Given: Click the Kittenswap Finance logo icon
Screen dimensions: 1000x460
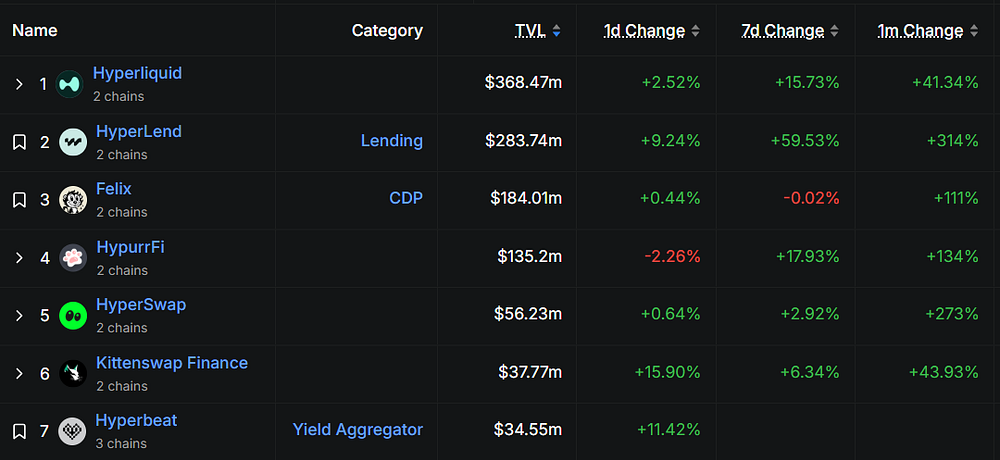Looking at the screenshot, I should (x=73, y=374).
